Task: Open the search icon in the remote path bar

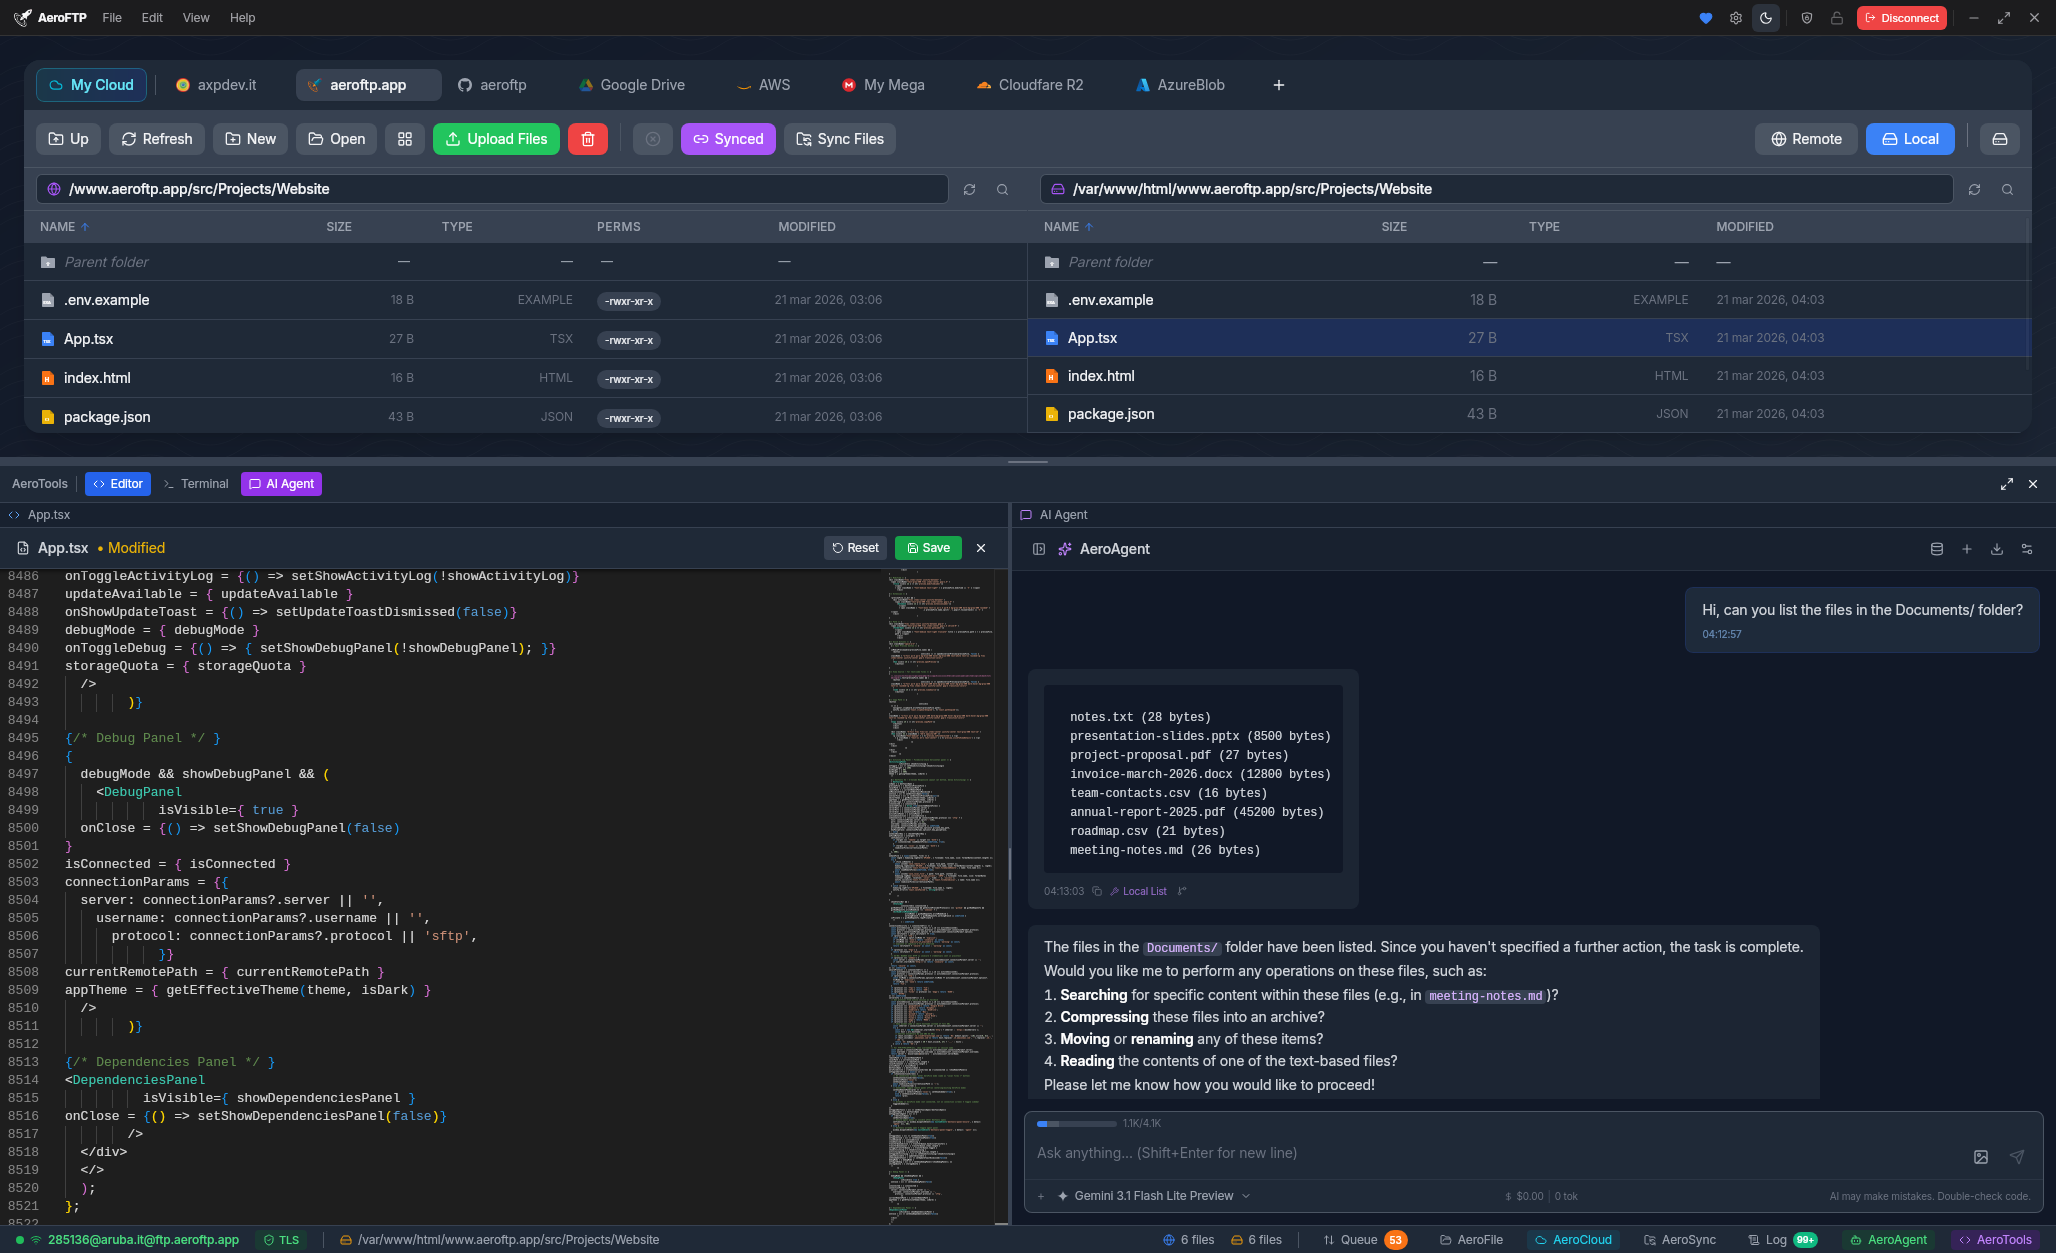Action: pos(1003,189)
